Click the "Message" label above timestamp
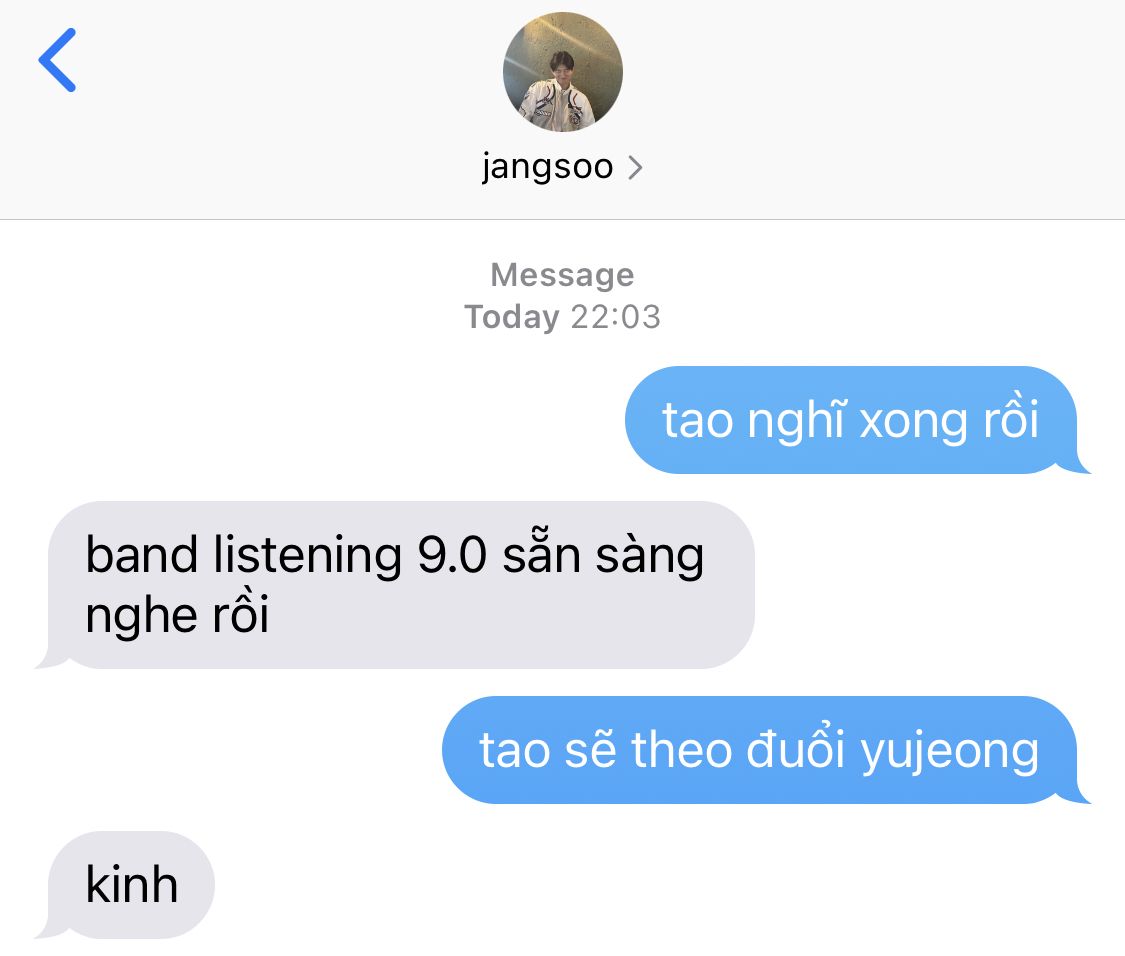 [562, 275]
